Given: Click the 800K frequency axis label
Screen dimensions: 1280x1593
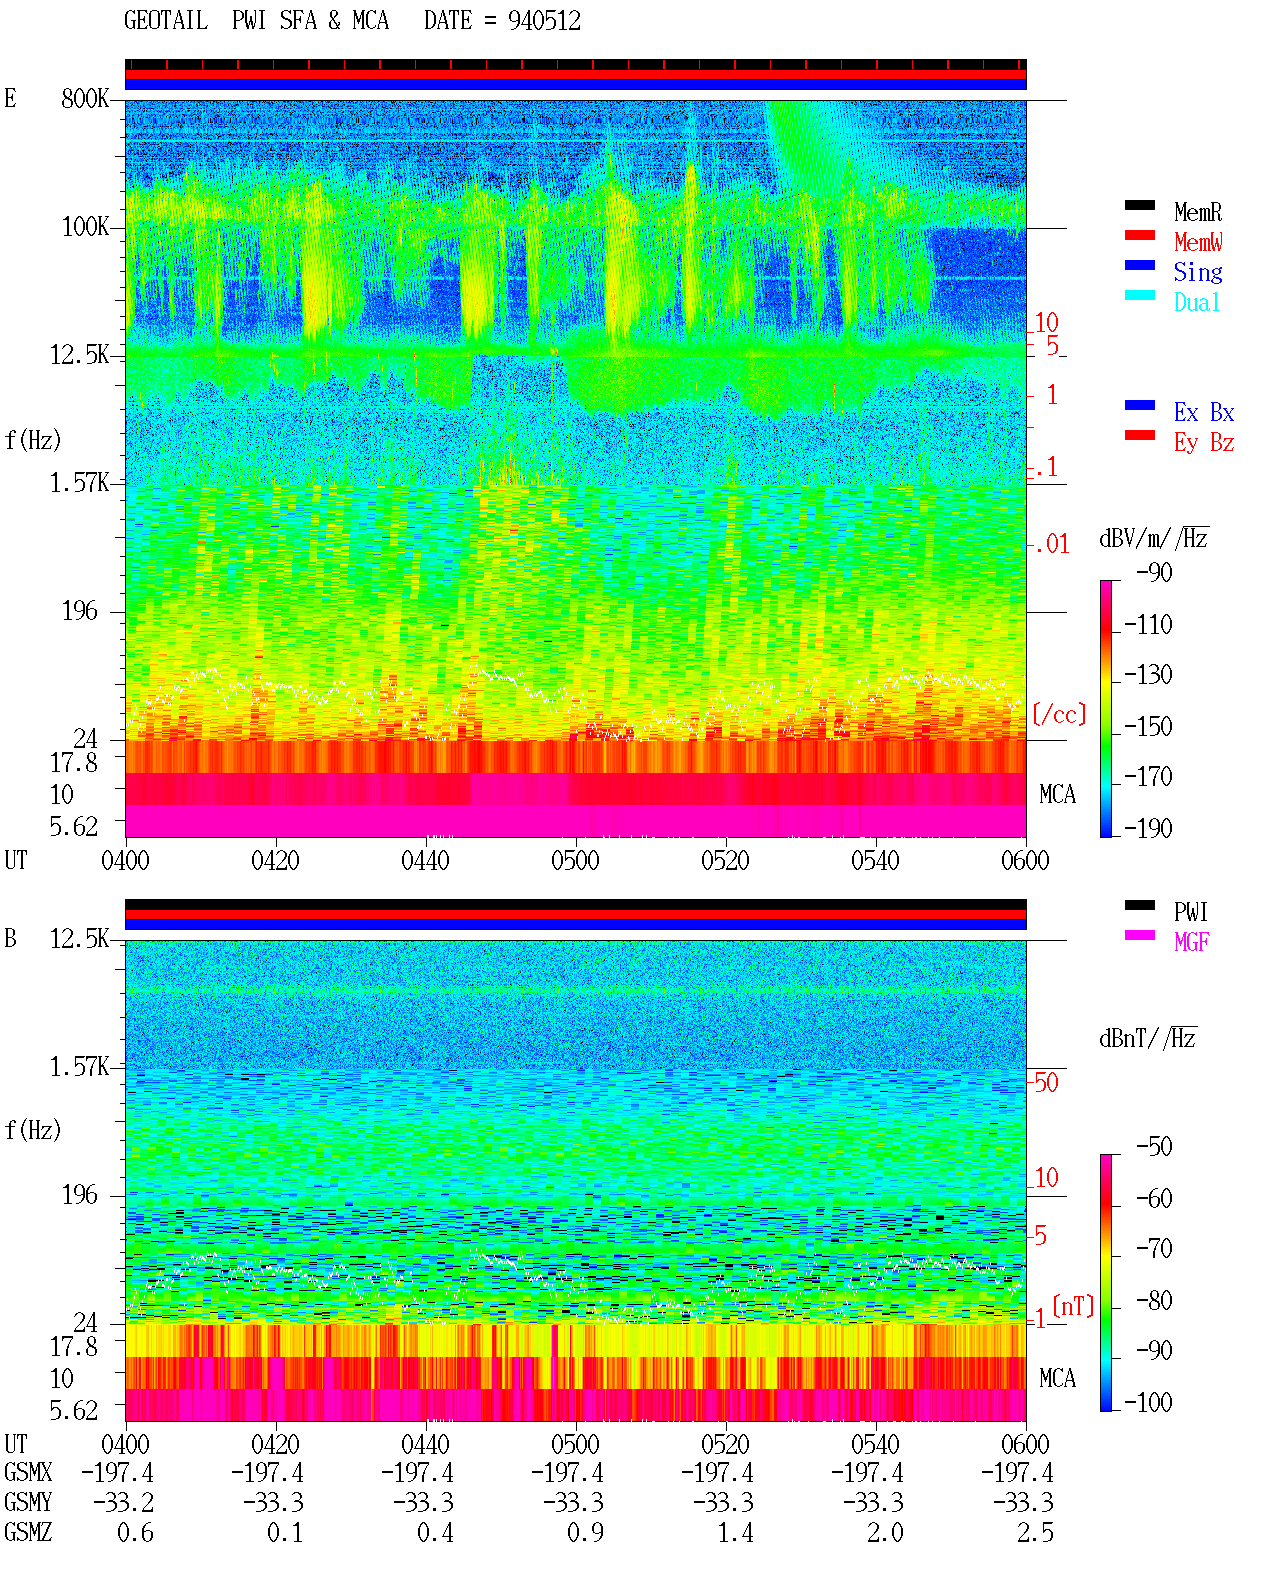Looking at the screenshot, I should [x=85, y=99].
